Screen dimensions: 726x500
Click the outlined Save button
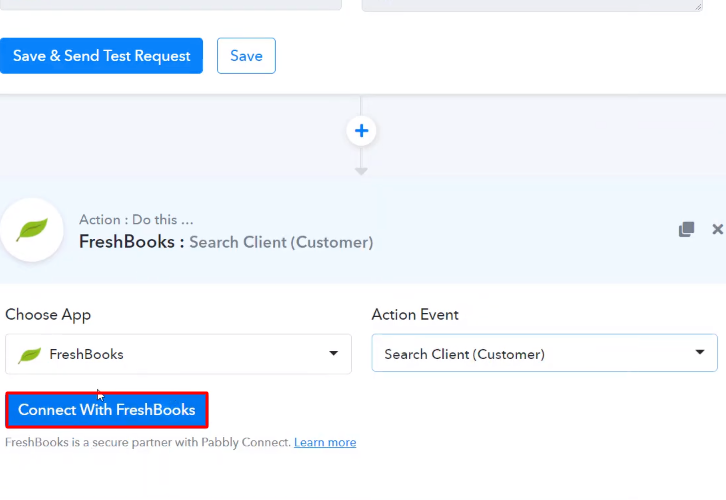[246, 56]
